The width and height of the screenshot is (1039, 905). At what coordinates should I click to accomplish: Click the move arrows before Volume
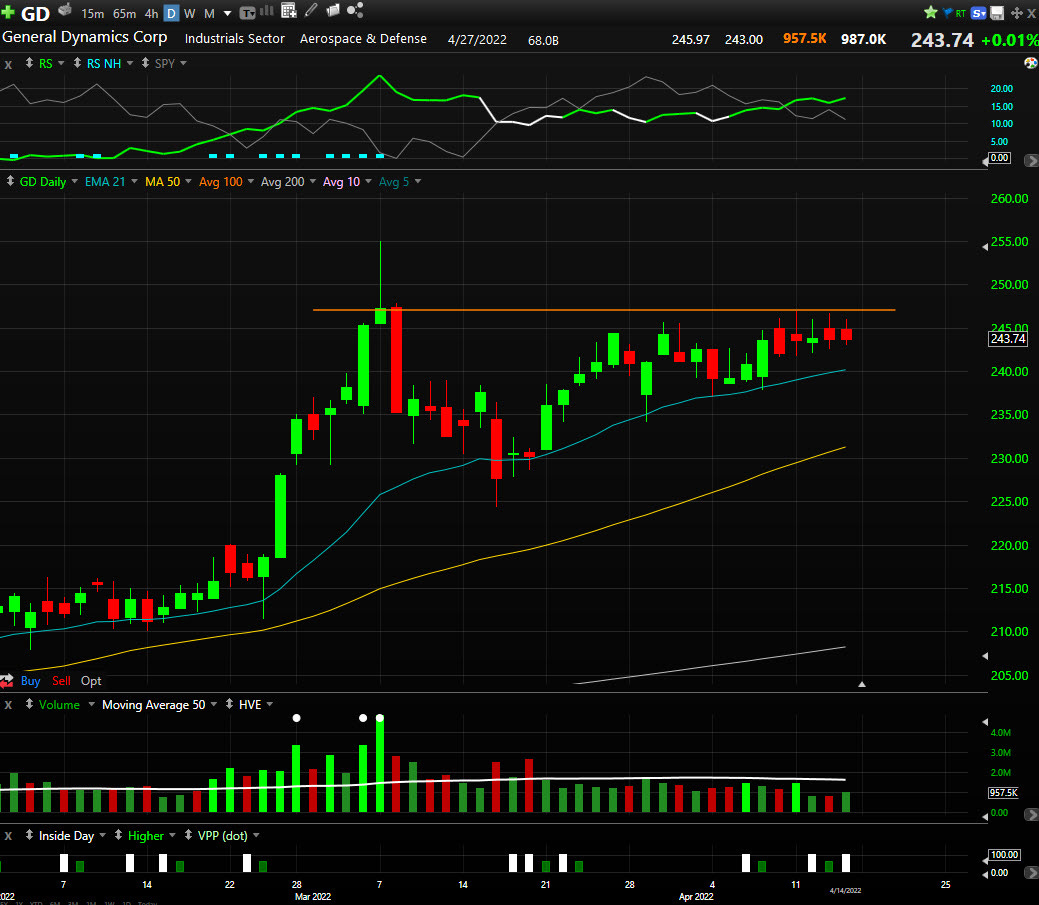(x=29, y=704)
